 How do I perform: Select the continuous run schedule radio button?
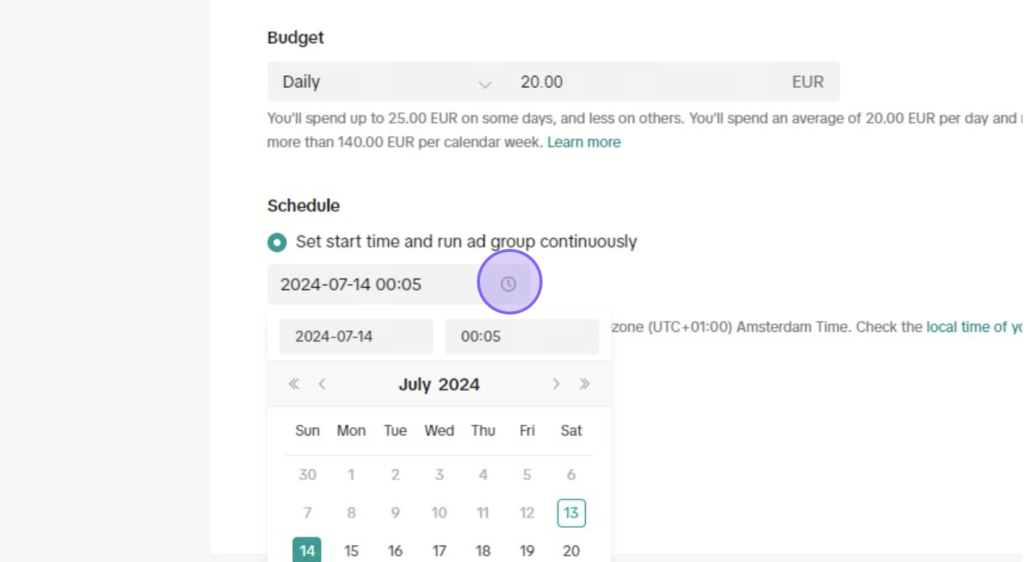point(277,242)
